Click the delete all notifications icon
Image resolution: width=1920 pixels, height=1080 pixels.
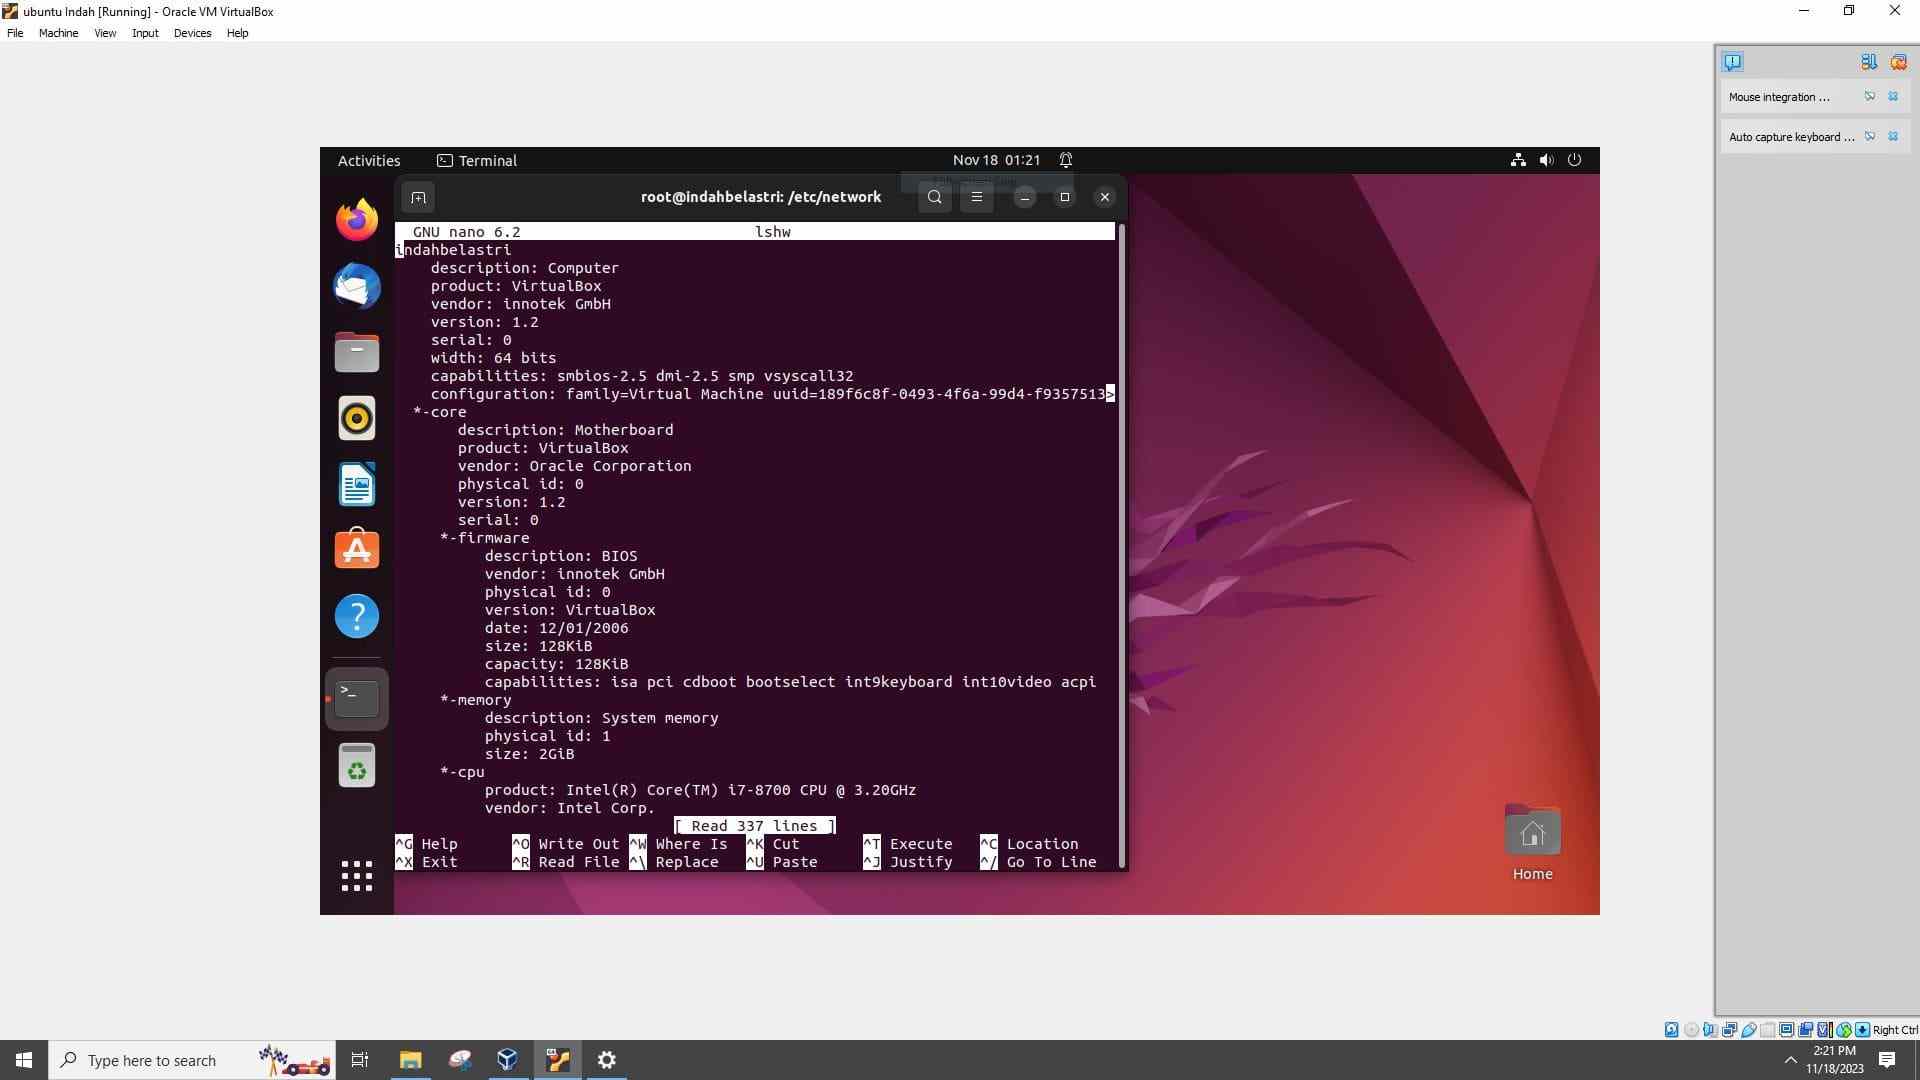tap(1898, 62)
